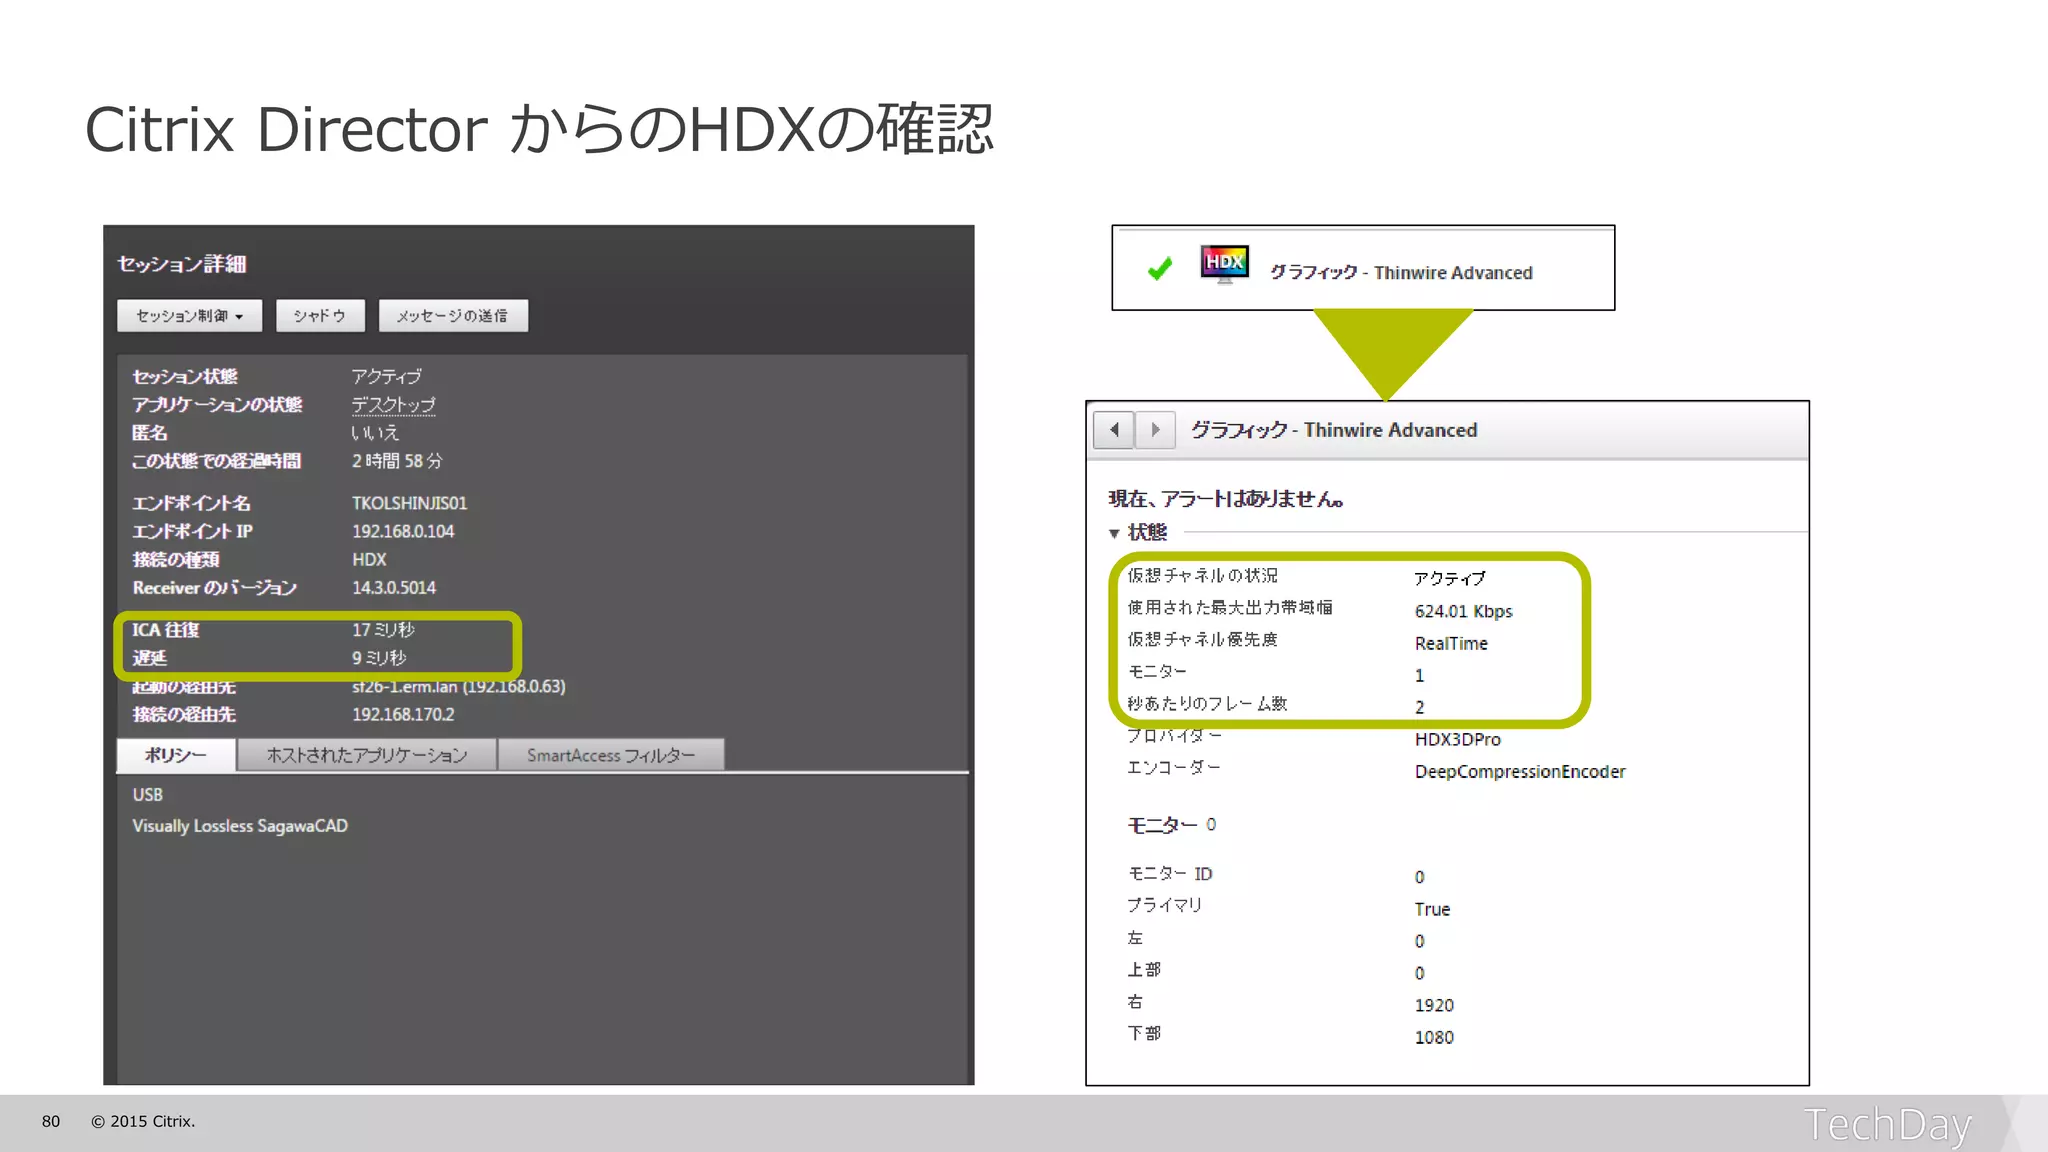Select the True primary monitor value

(x=1432, y=909)
